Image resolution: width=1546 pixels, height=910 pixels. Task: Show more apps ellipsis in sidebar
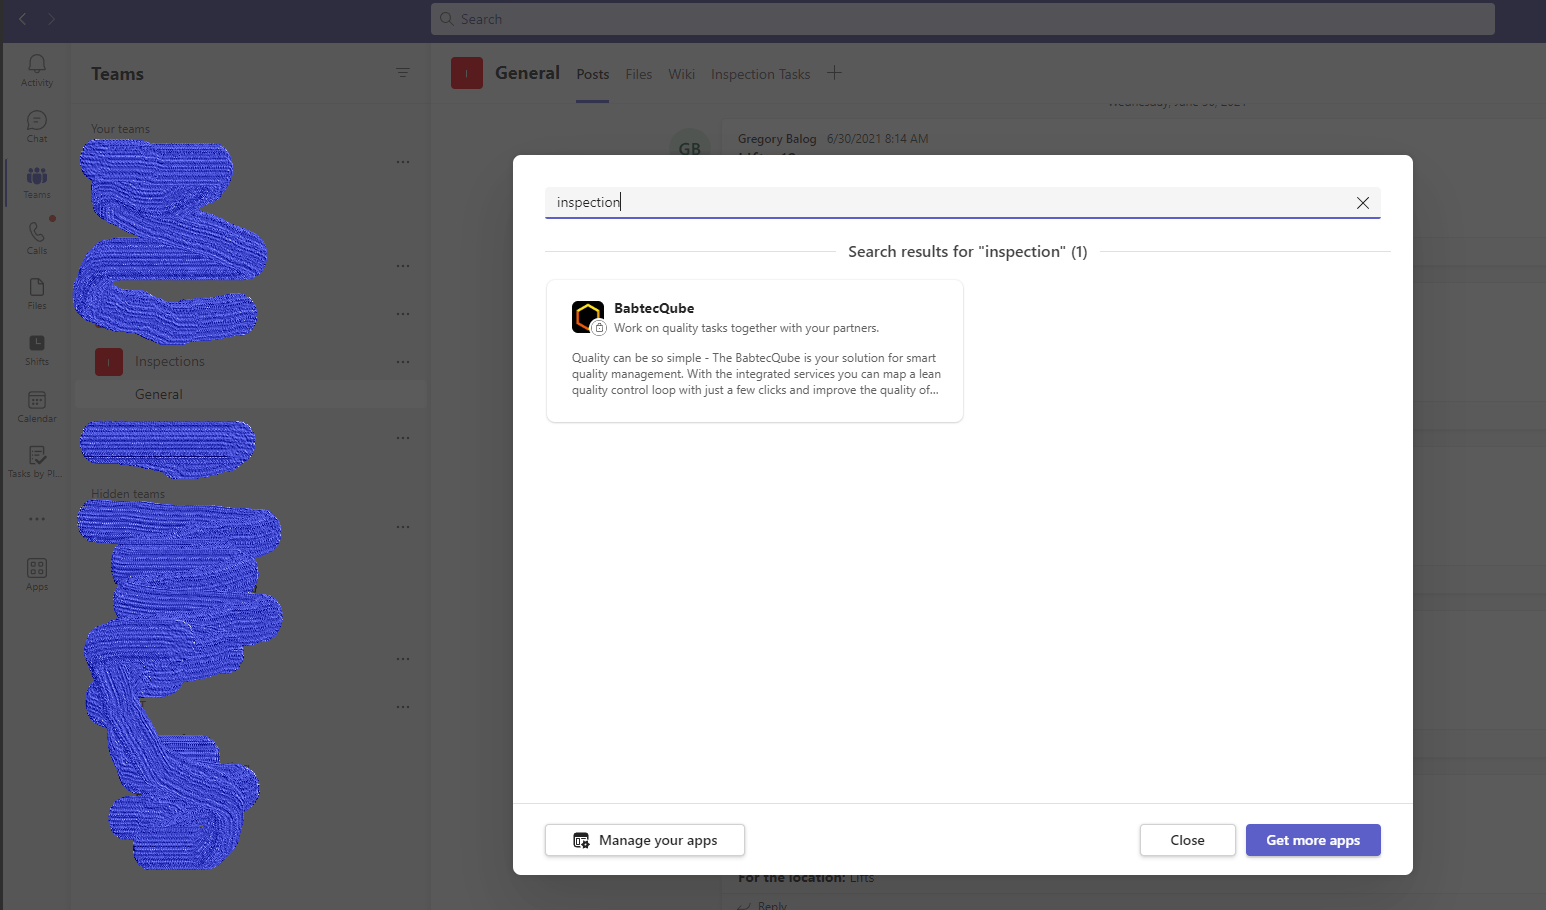[x=37, y=519]
